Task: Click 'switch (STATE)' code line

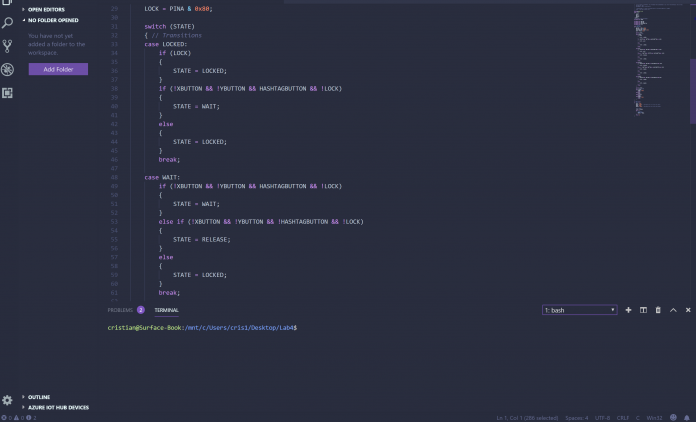Action: (x=169, y=27)
